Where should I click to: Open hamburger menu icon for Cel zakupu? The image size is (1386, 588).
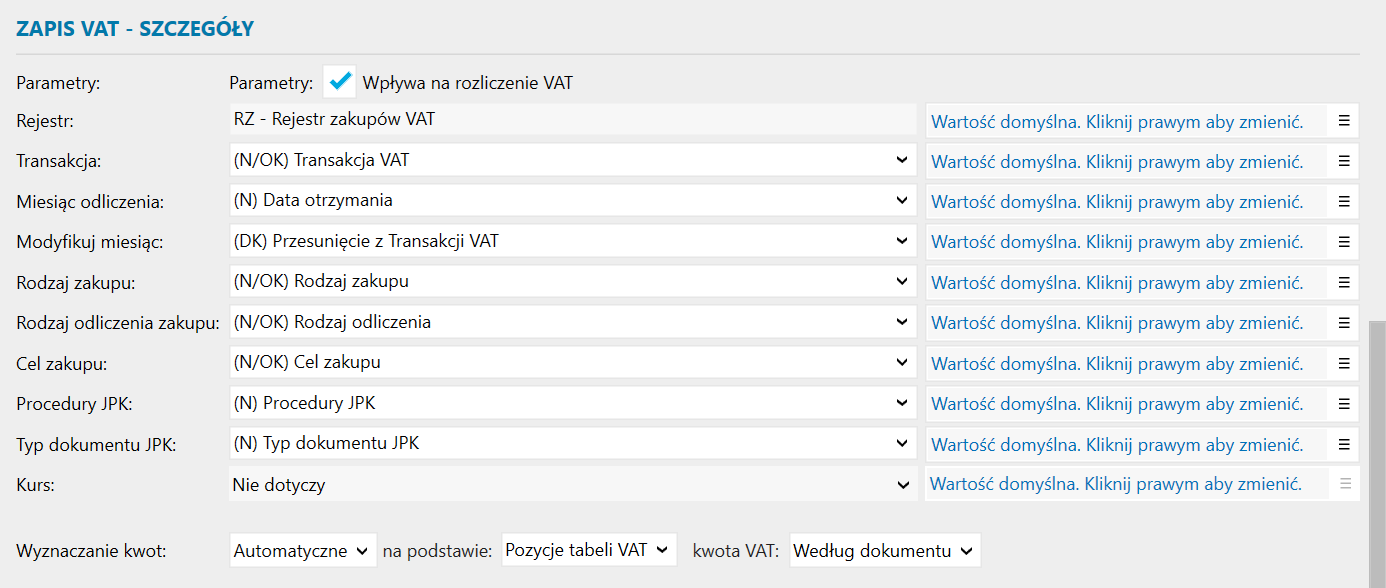(1344, 363)
